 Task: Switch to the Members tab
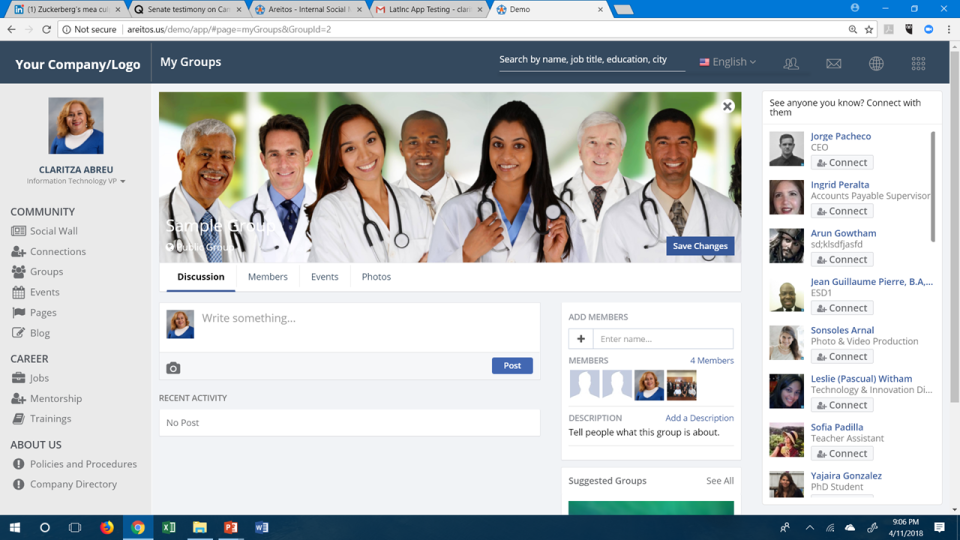click(268, 277)
